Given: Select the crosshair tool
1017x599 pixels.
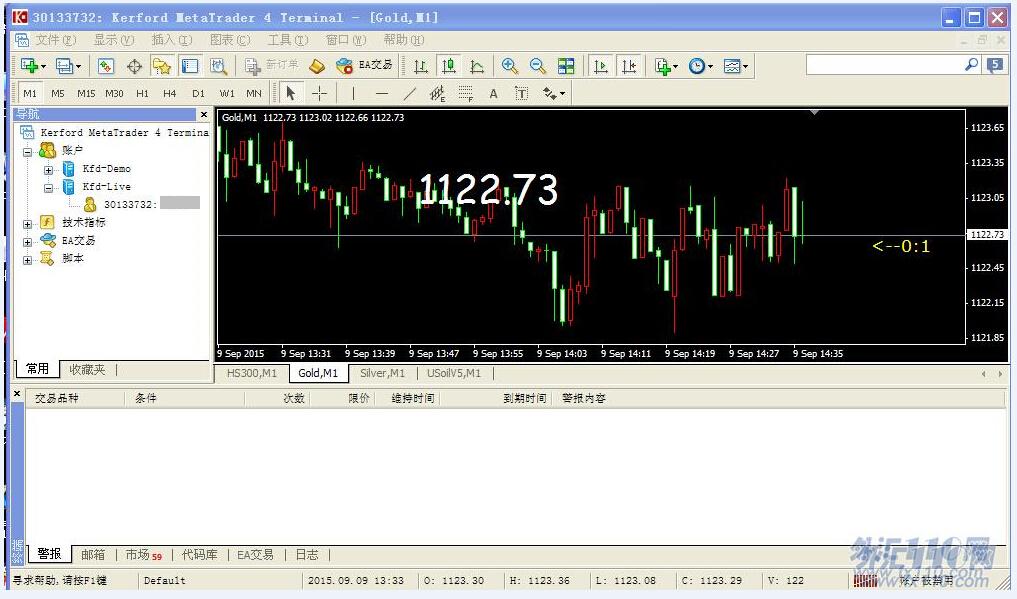Looking at the screenshot, I should pos(319,93).
